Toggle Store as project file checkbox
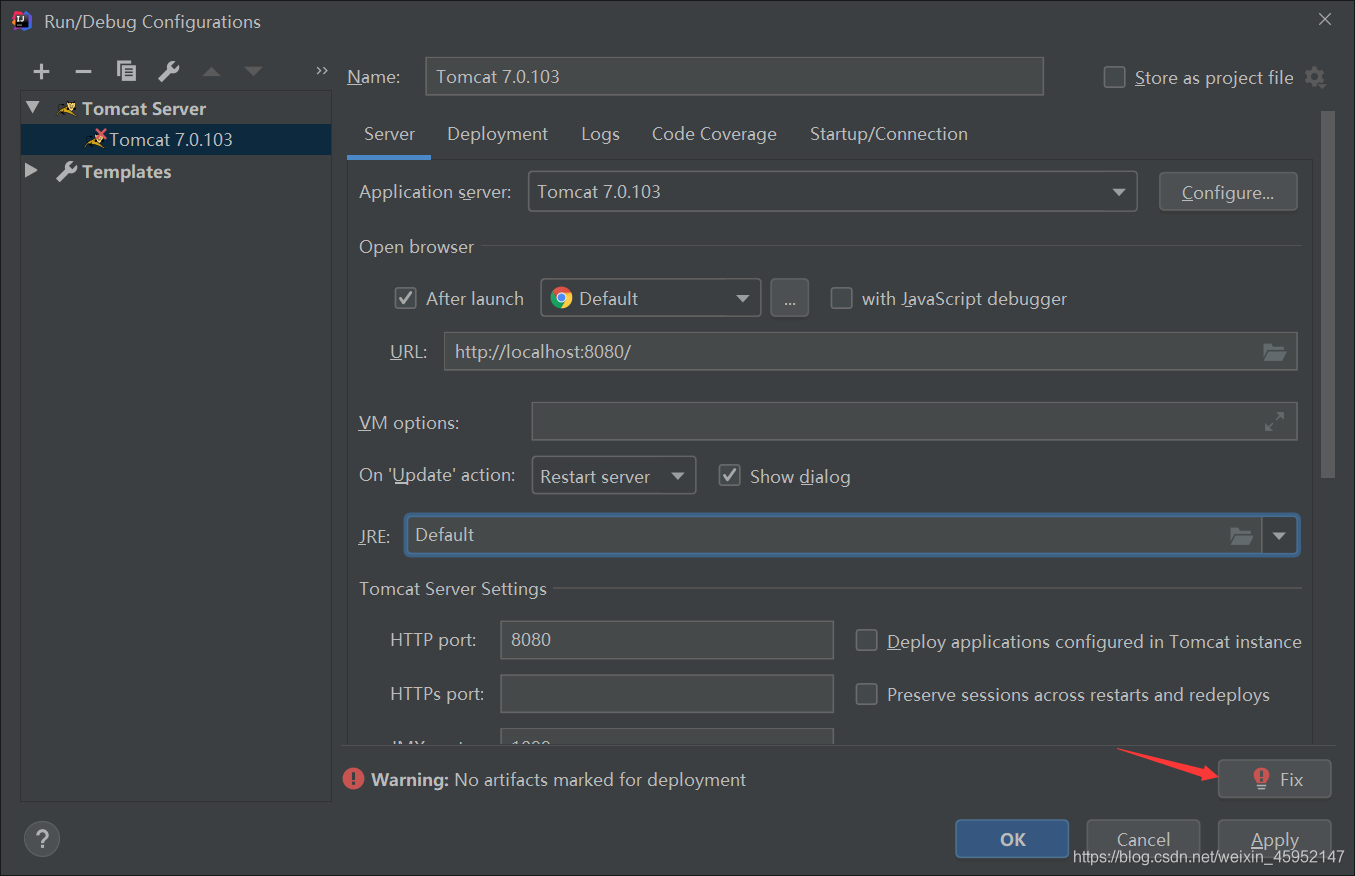 (1114, 77)
